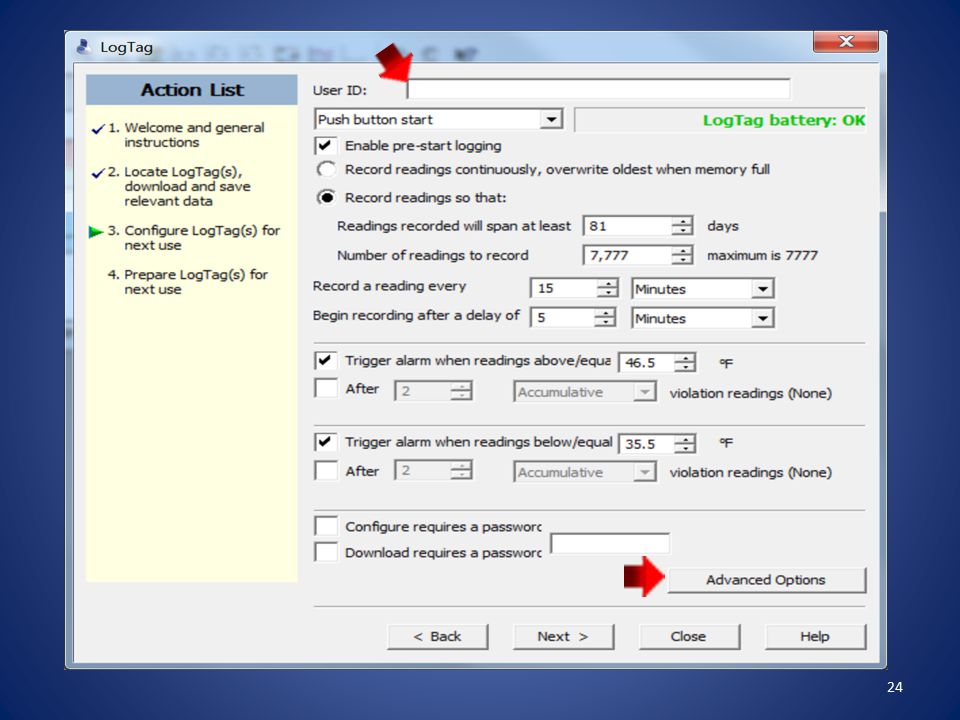The height and width of the screenshot is (720, 960).
Task: Adjust the 46.5 threshold spinner arrows
Action: [x=685, y=362]
